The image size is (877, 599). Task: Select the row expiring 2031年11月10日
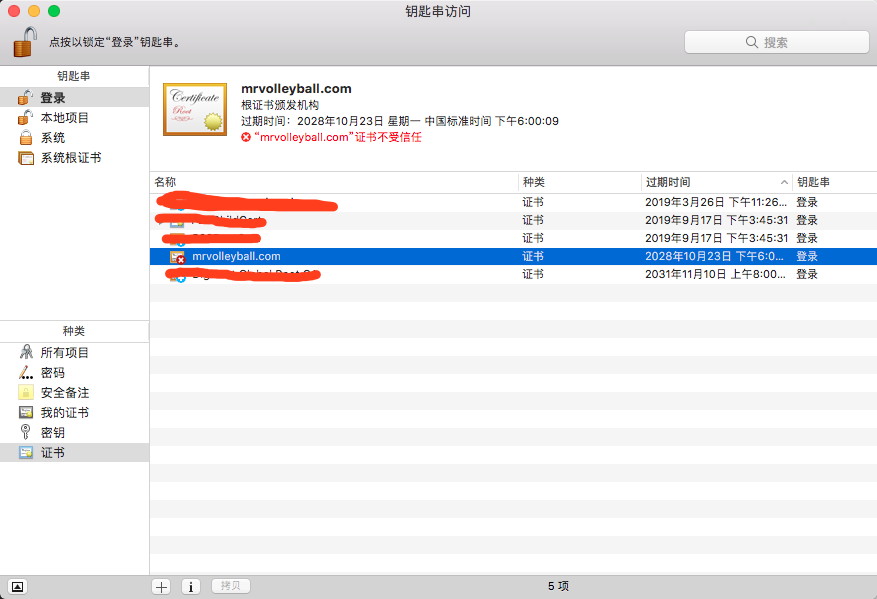click(x=513, y=274)
